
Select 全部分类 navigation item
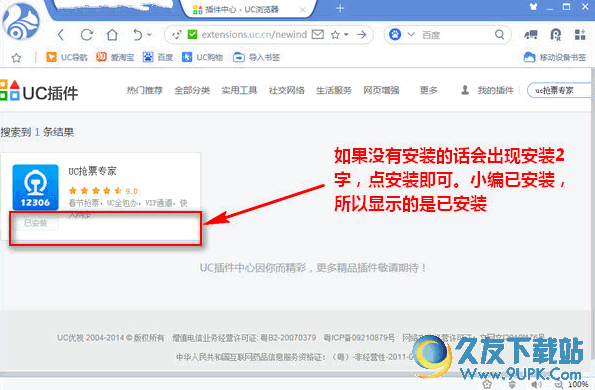[192, 90]
